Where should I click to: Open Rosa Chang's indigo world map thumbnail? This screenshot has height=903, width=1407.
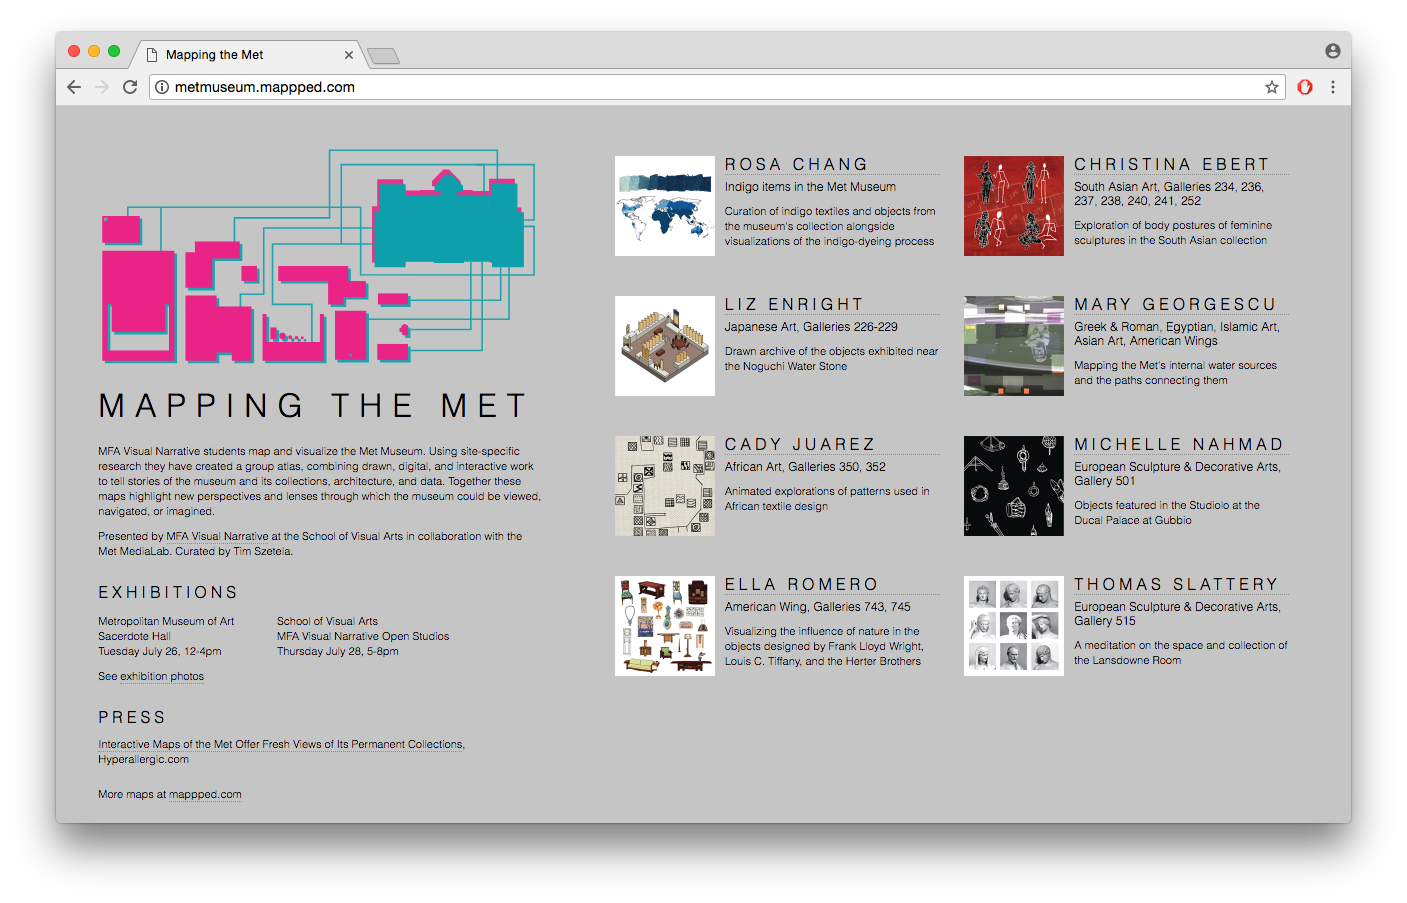click(664, 206)
